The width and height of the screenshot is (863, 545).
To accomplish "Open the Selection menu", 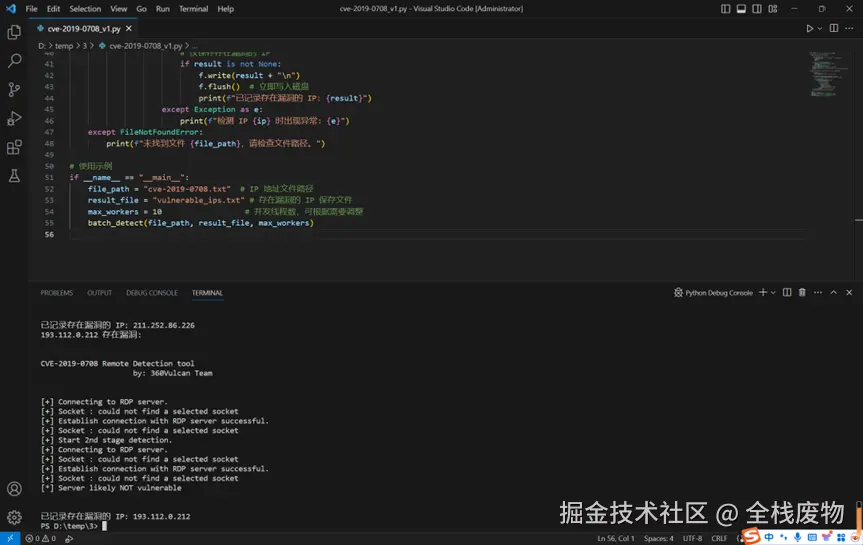I will point(85,9).
